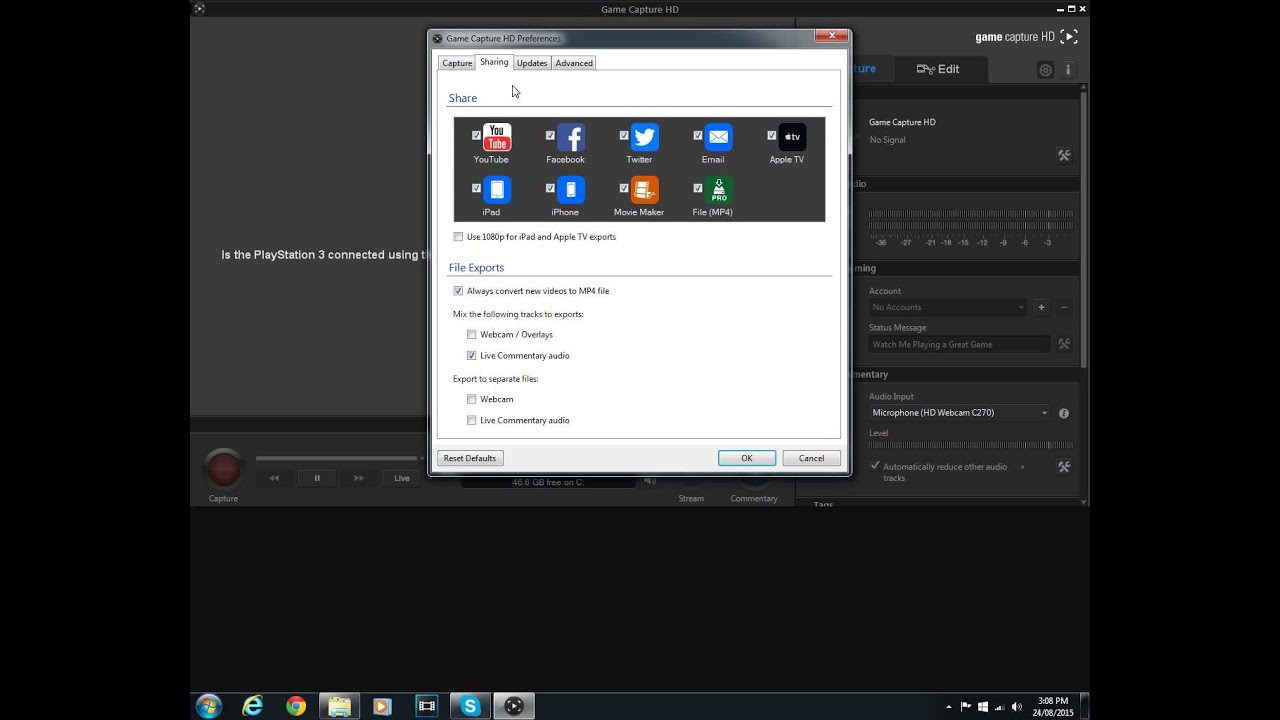This screenshot has width=1280, height=720.
Task: Click the info icon beside the gear
Action: (x=1068, y=70)
